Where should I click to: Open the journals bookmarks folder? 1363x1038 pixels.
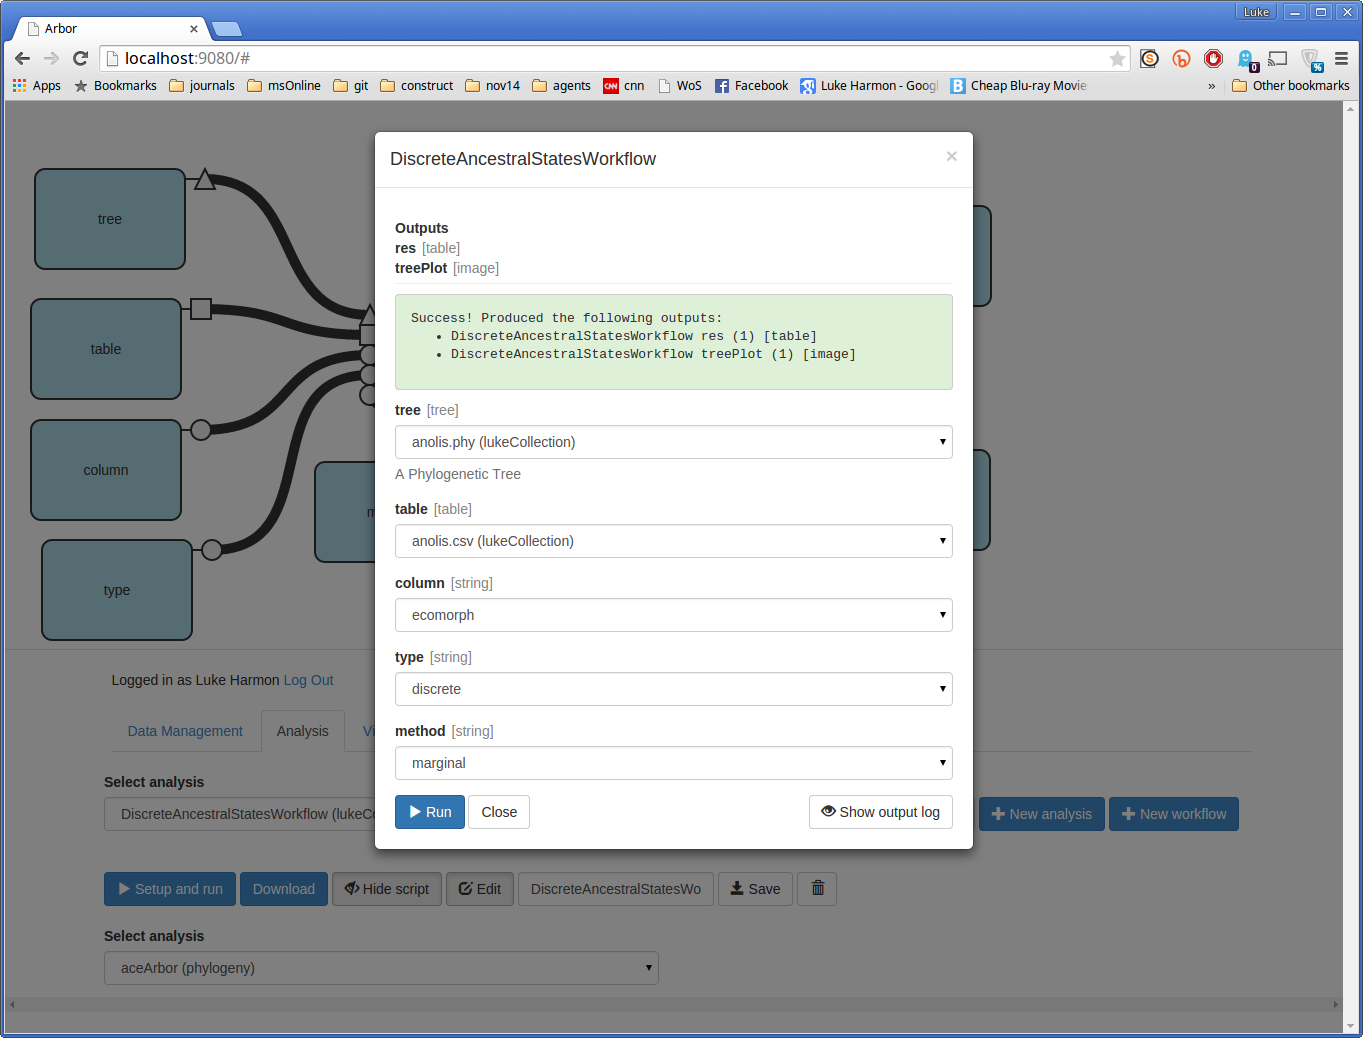(202, 86)
